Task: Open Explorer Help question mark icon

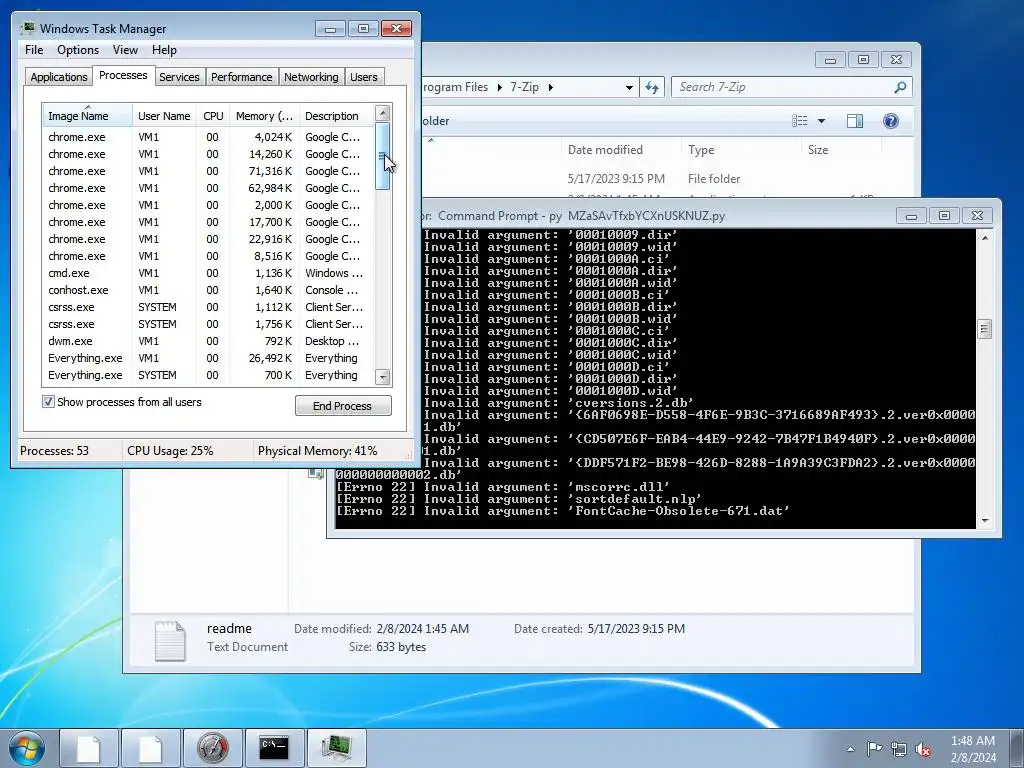Action: tap(891, 121)
